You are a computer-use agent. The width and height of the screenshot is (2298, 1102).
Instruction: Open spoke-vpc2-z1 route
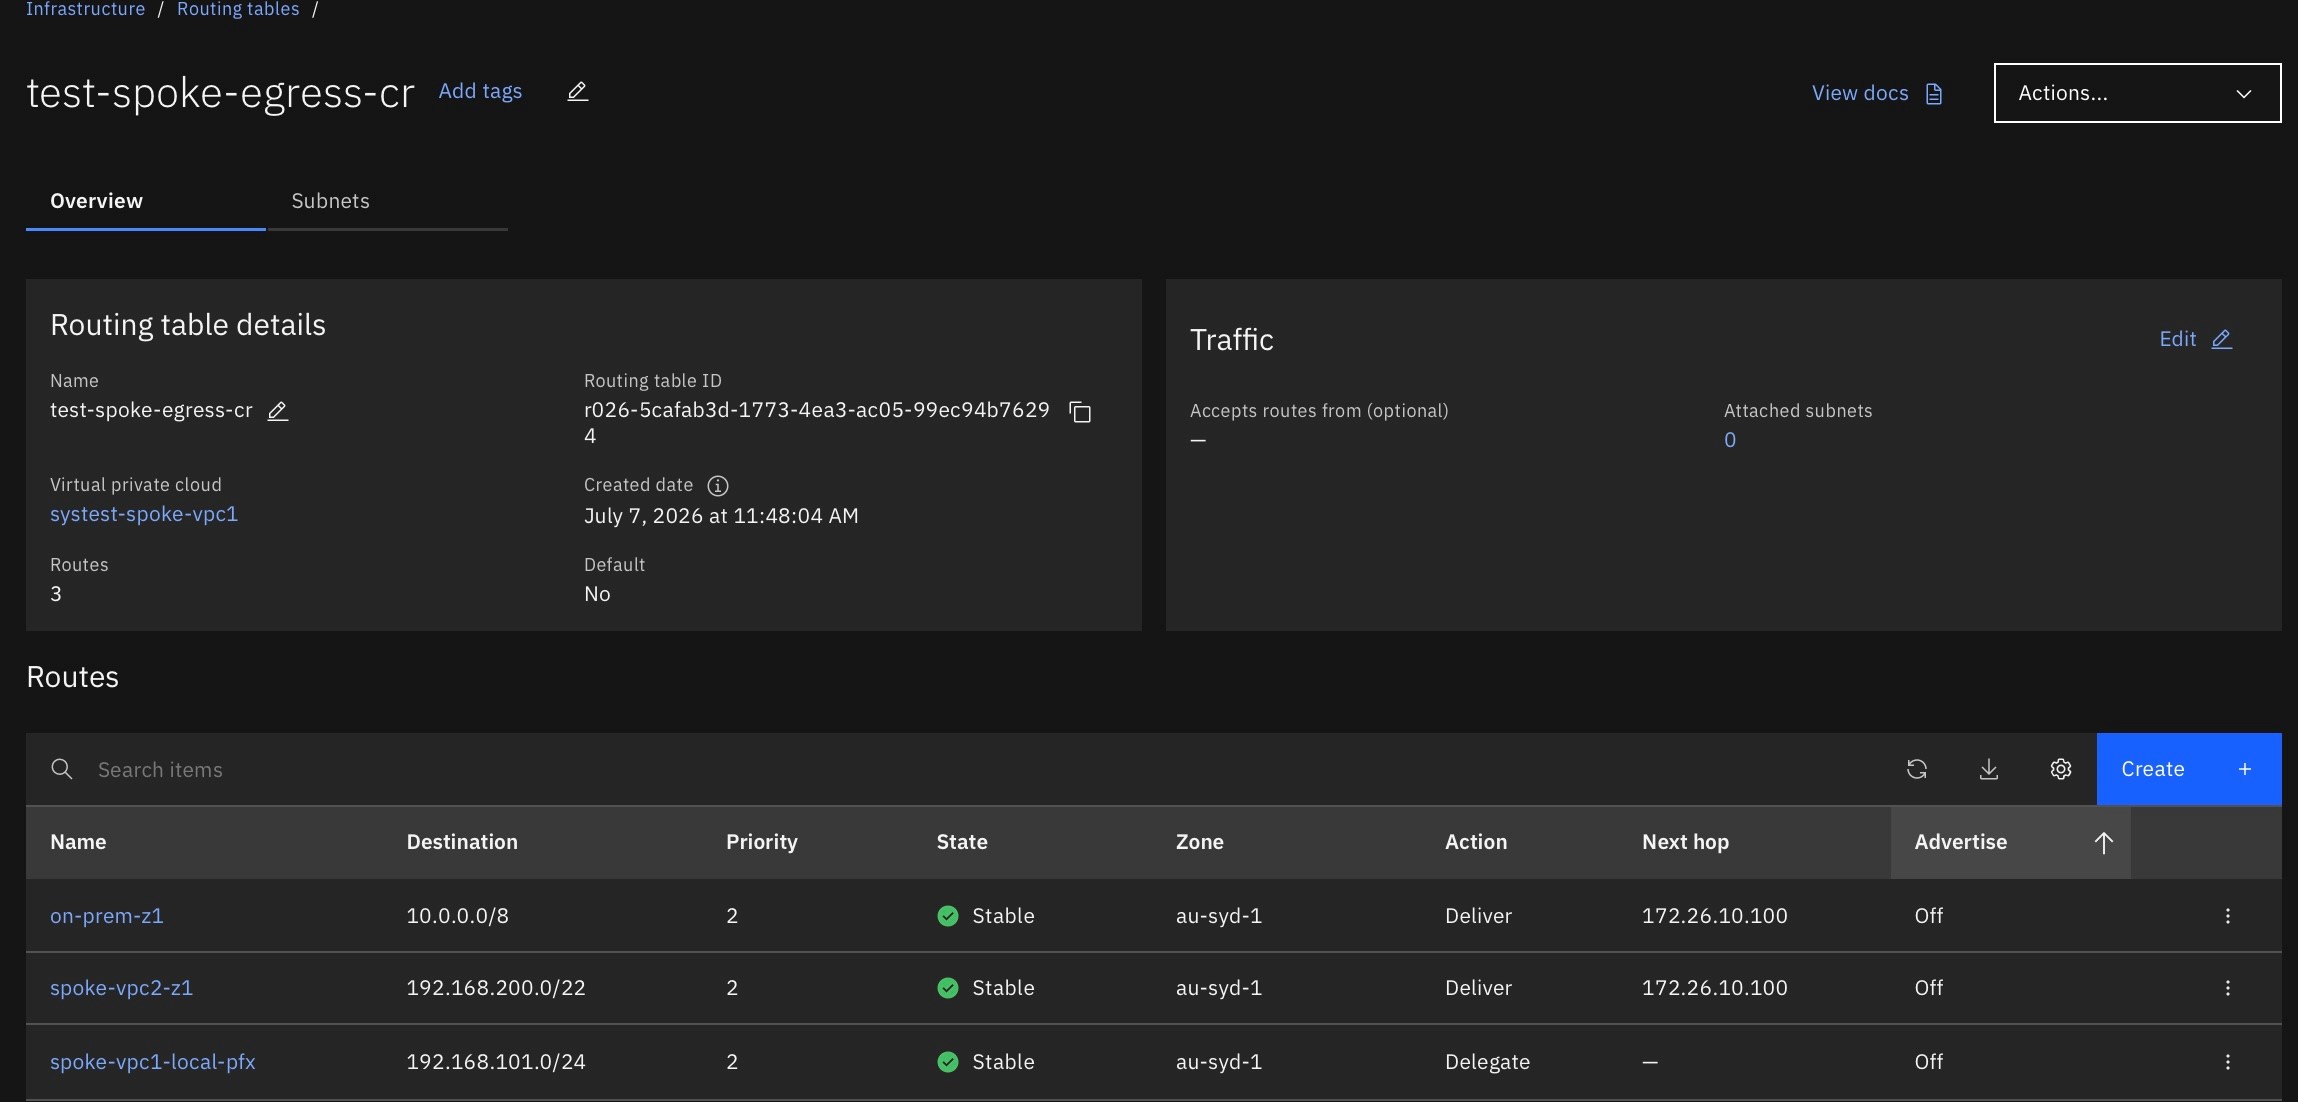click(x=121, y=988)
